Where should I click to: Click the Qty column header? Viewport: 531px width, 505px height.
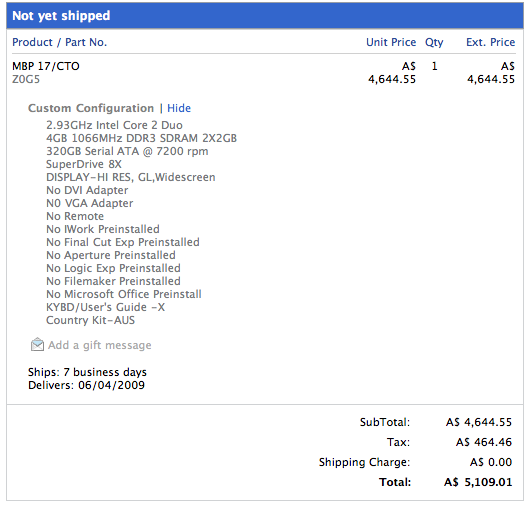tap(434, 42)
